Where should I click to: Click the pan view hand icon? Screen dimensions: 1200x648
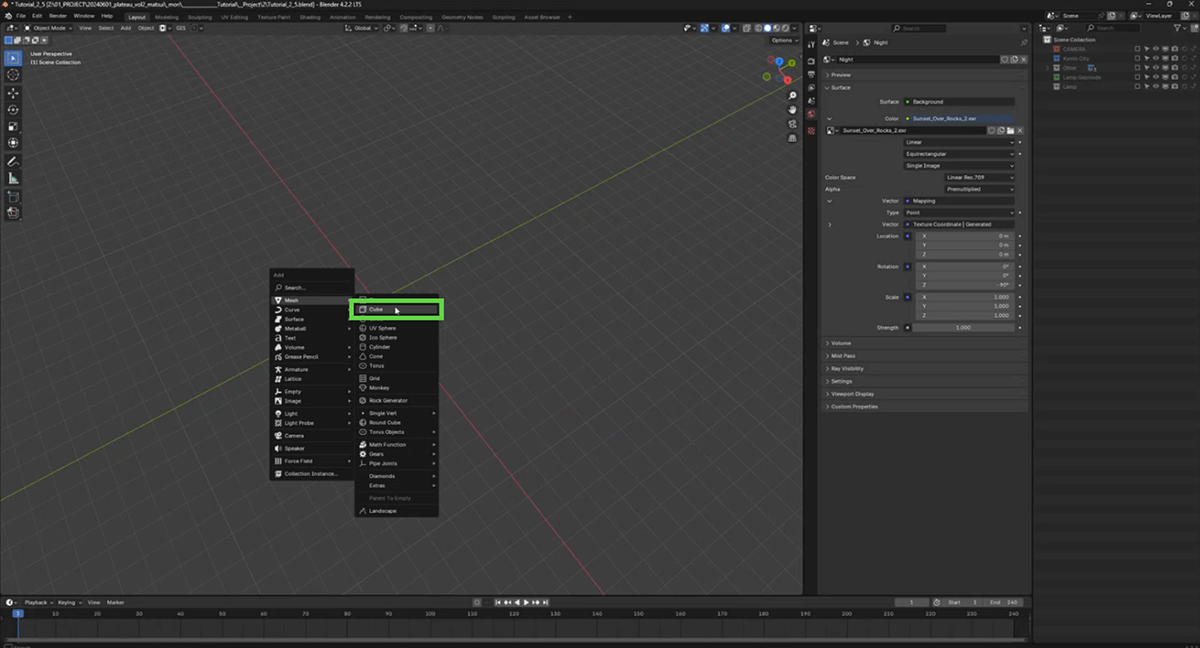(x=793, y=109)
